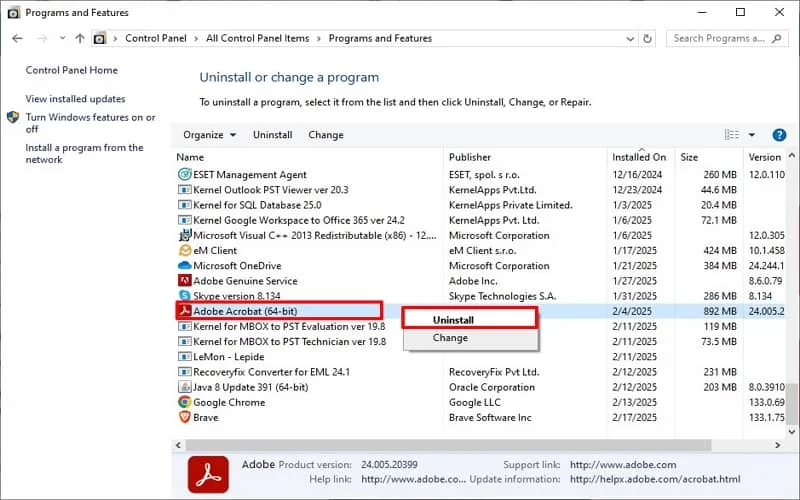The width and height of the screenshot is (800, 500).
Task: Open Turn Windows features on or off
Action: [x=90, y=123]
